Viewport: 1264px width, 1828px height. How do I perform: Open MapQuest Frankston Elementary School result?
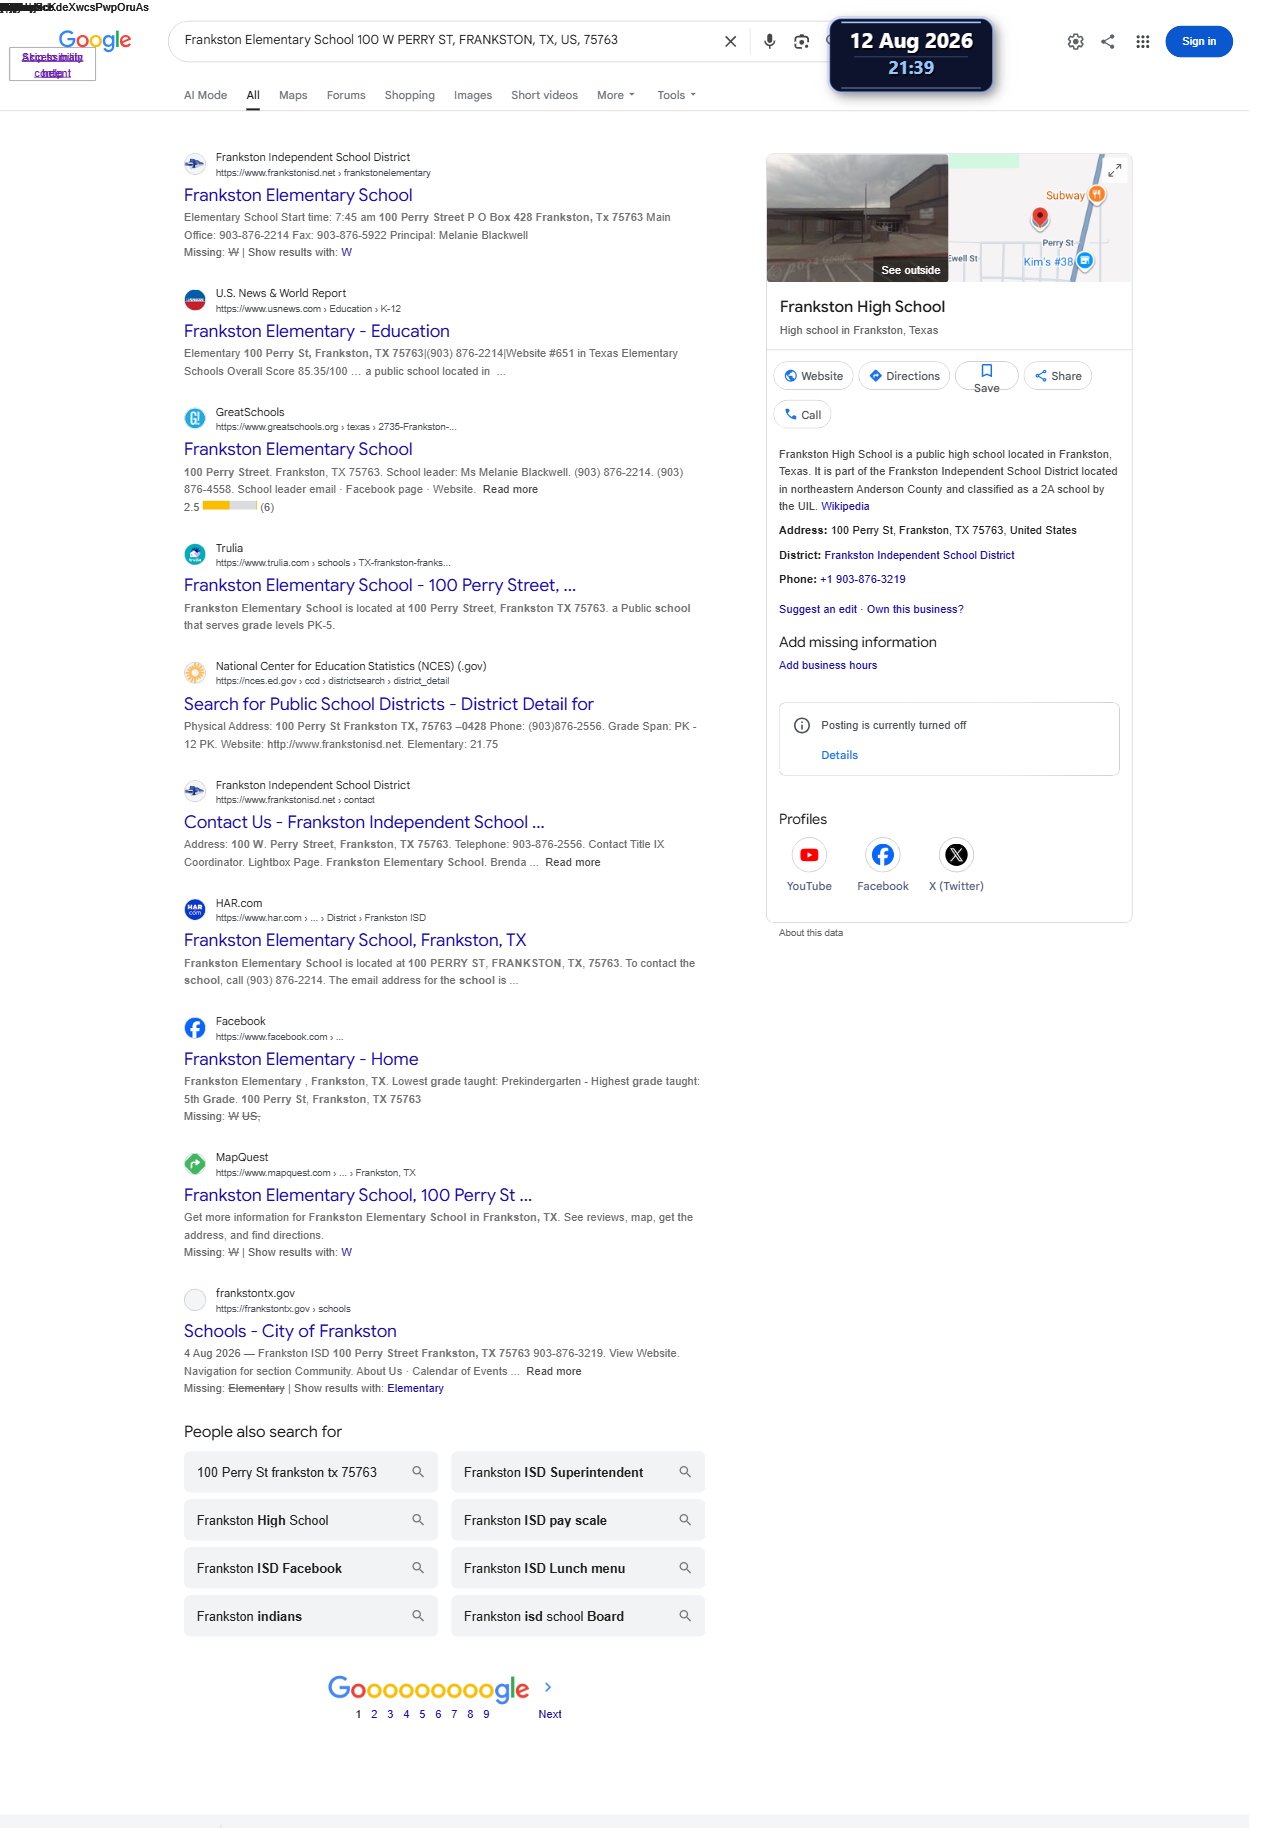tap(358, 1195)
